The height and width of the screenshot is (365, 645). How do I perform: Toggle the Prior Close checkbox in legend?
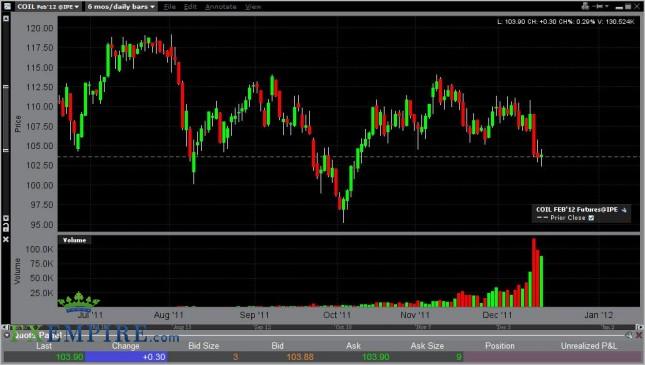[x=591, y=218]
